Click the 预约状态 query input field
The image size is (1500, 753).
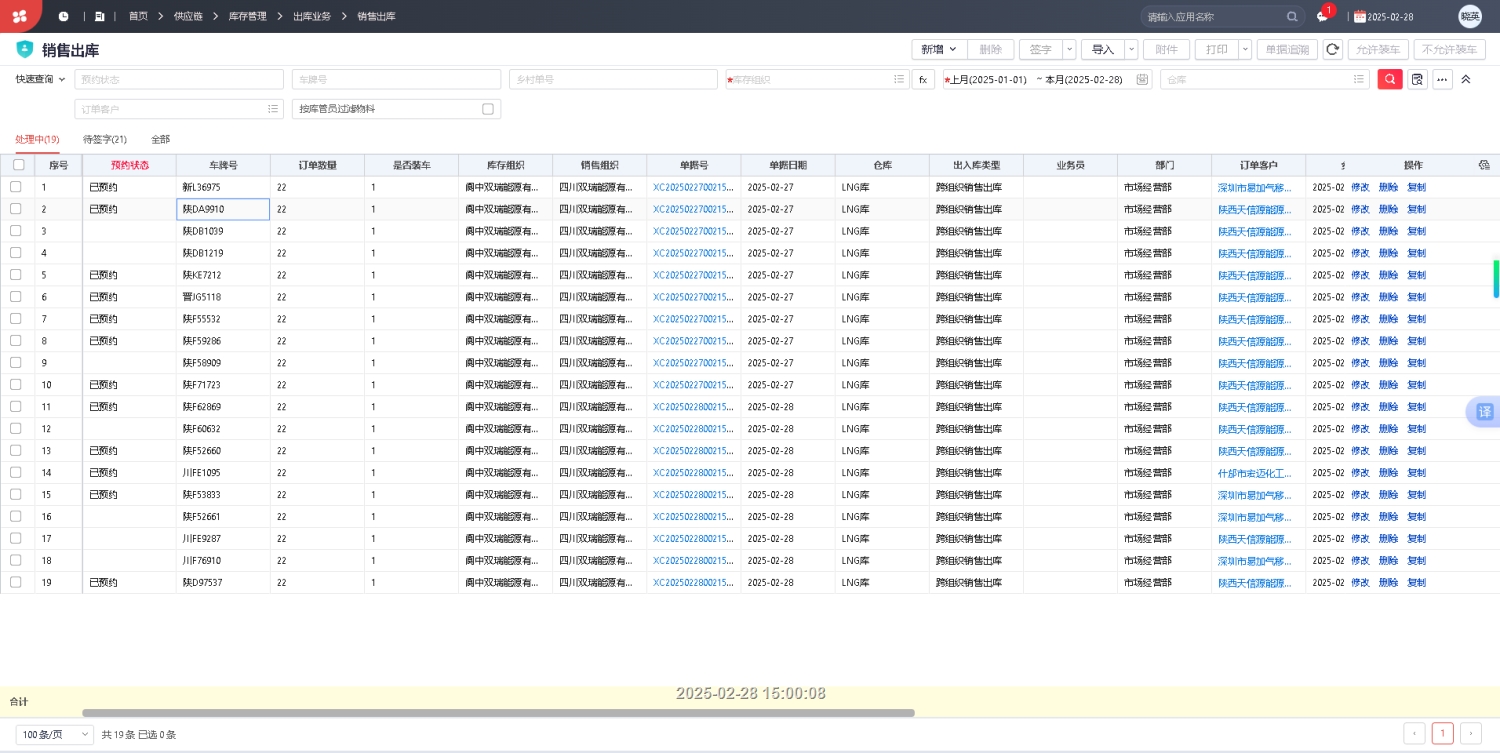point(179,79)
